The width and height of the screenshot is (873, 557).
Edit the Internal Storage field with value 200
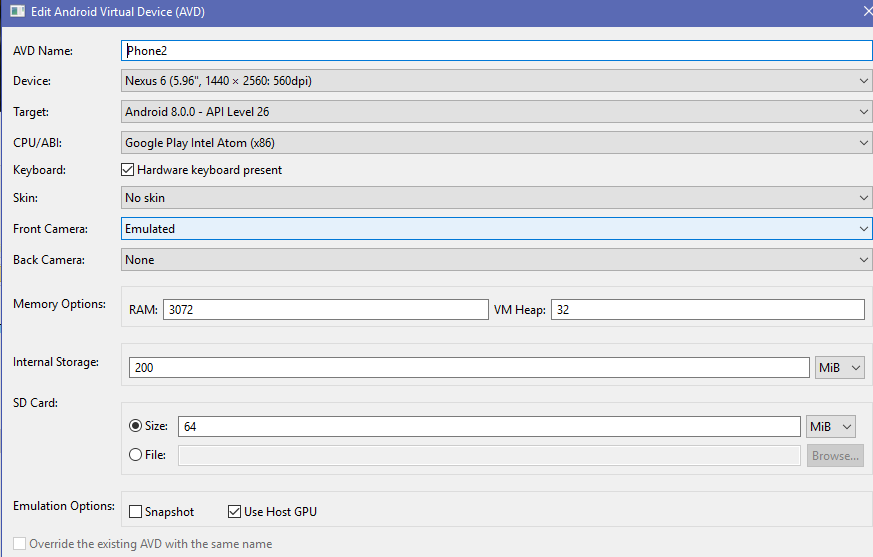(x=469, y=368)
